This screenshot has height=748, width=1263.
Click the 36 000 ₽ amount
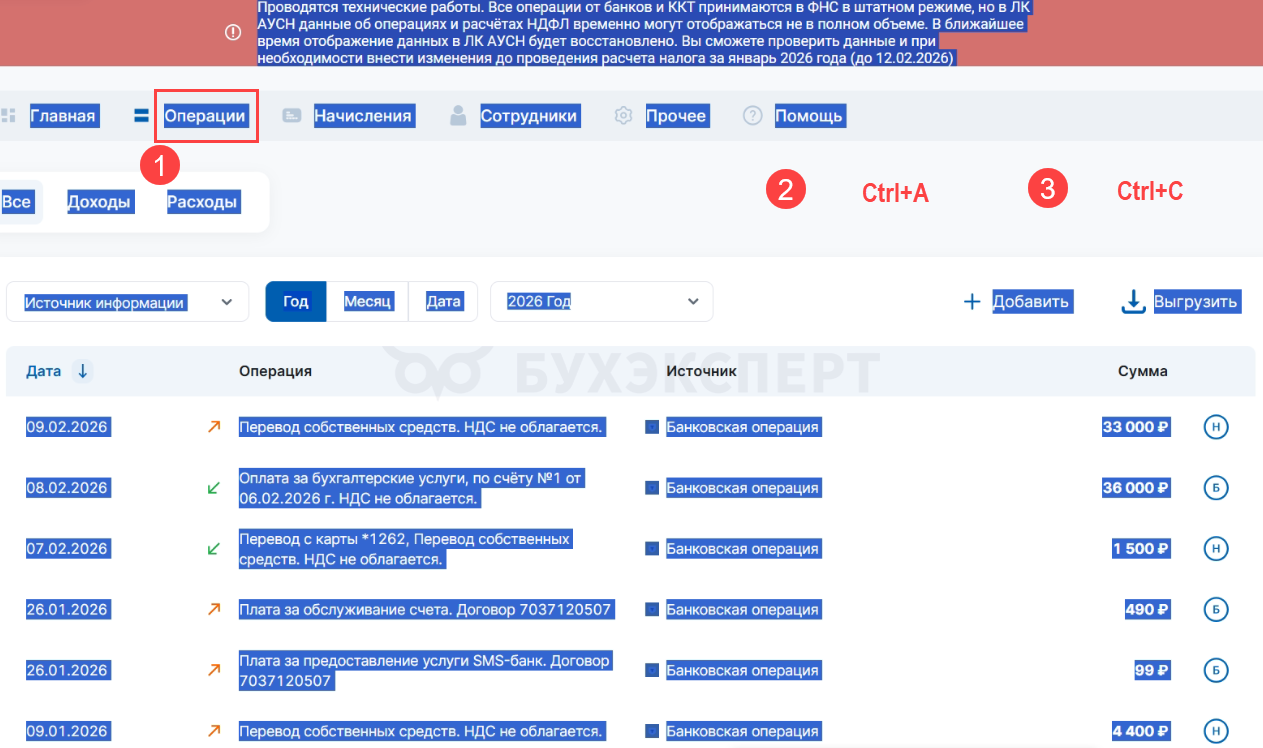click(x=1136, y=488)
